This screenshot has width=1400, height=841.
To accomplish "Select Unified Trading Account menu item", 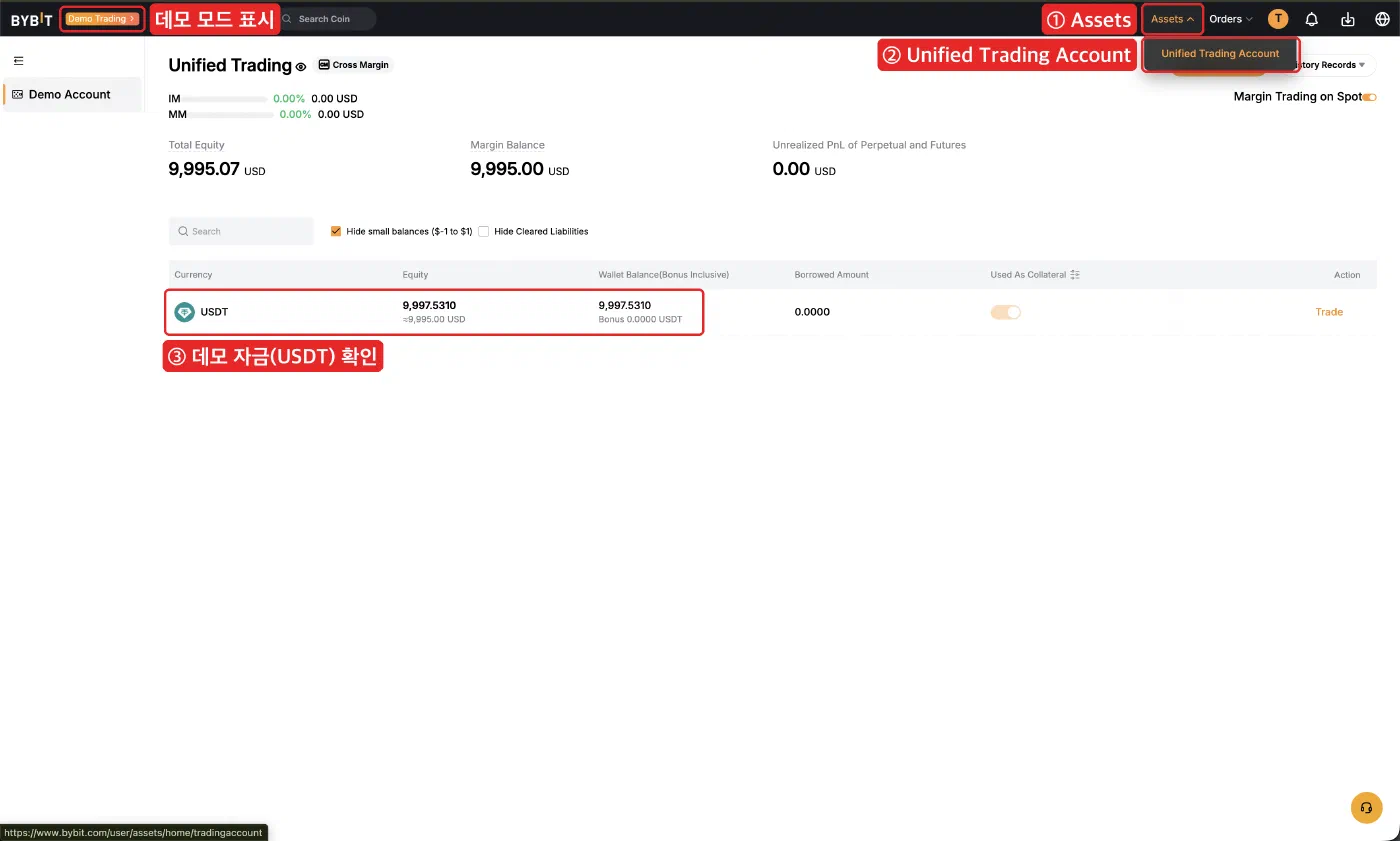I will pos(1220,54).
